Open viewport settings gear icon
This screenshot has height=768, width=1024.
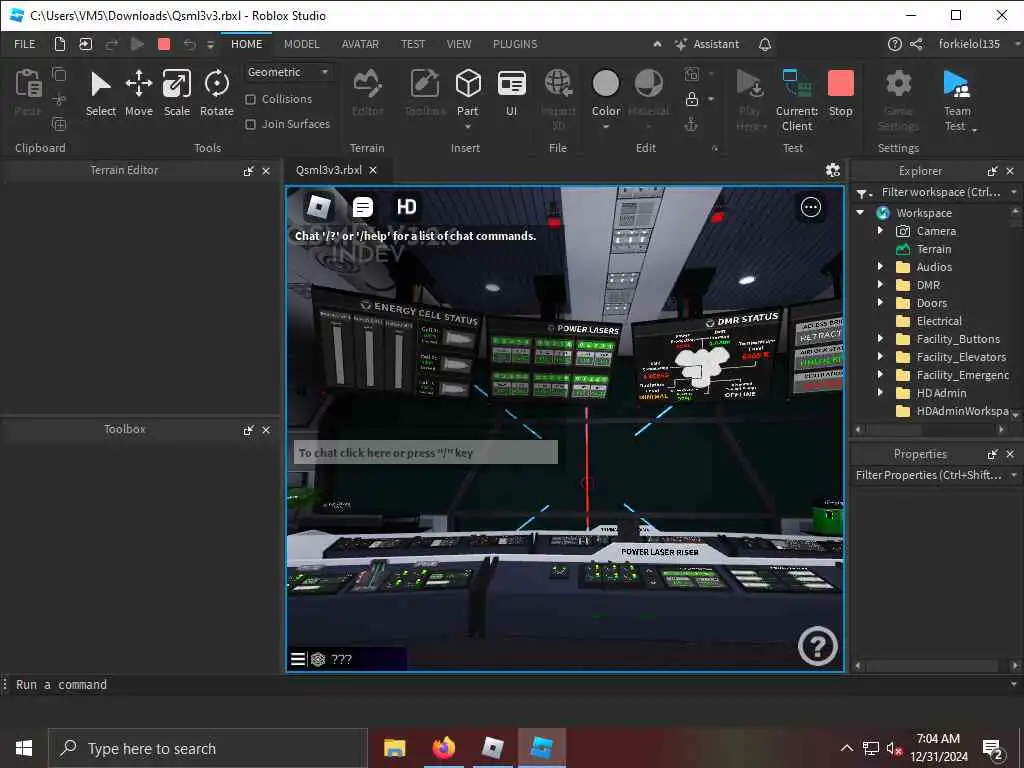(833, 170)
